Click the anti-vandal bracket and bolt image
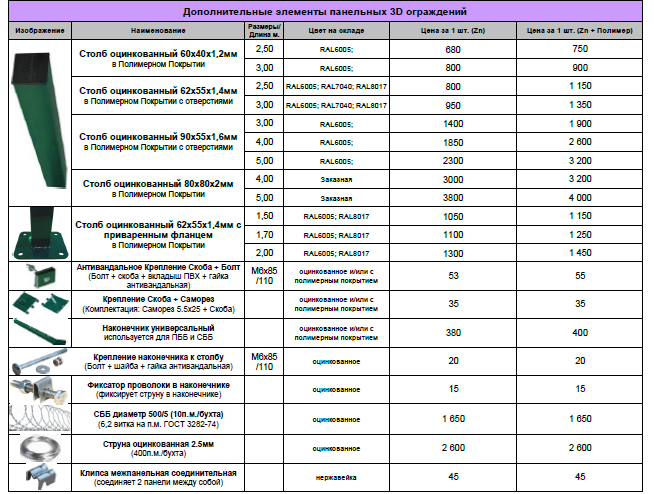 (x=40, y=276)
